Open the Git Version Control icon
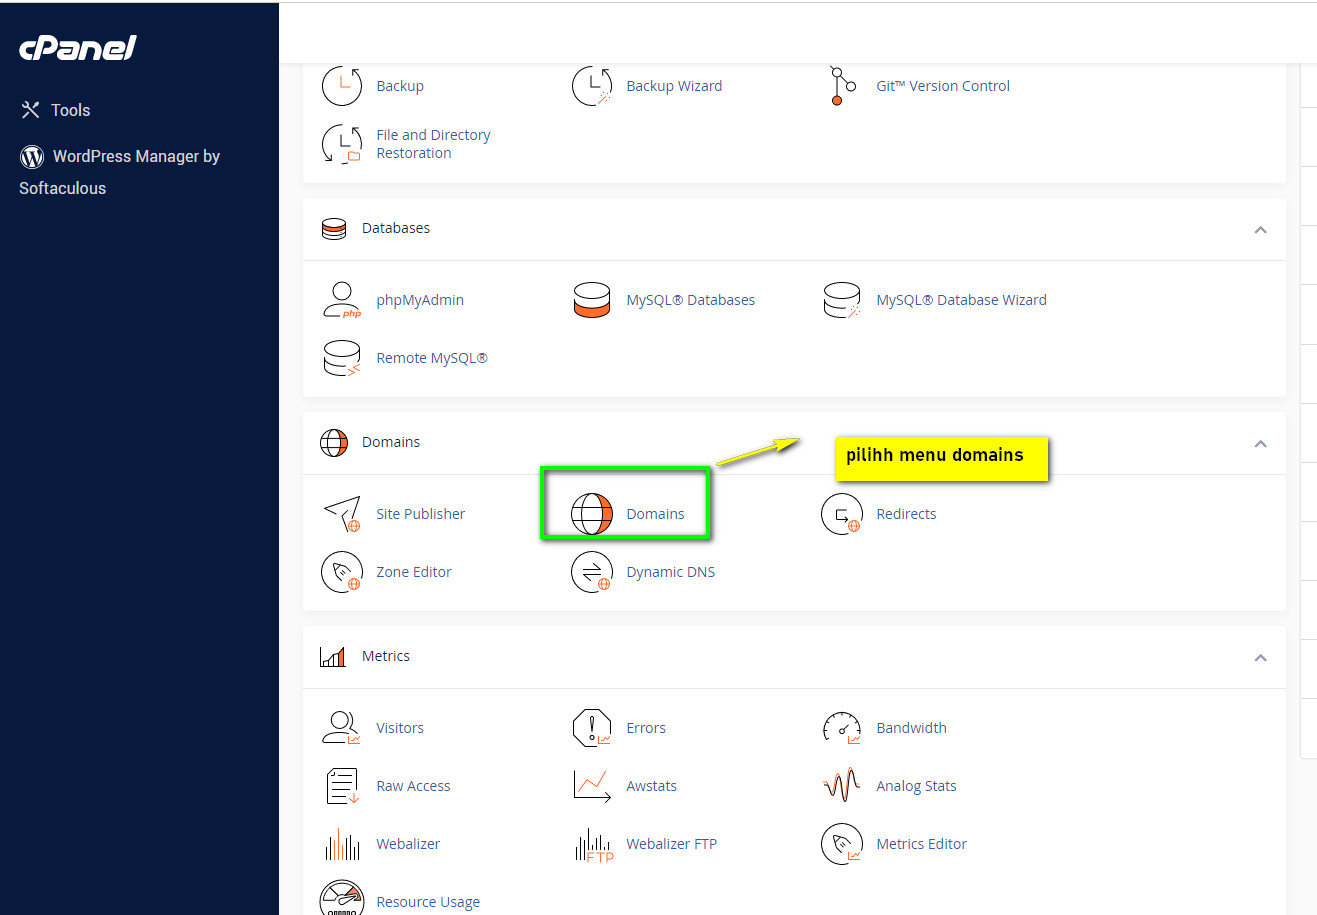Viewport: 1317px width, 915px height. coord(842,86)
